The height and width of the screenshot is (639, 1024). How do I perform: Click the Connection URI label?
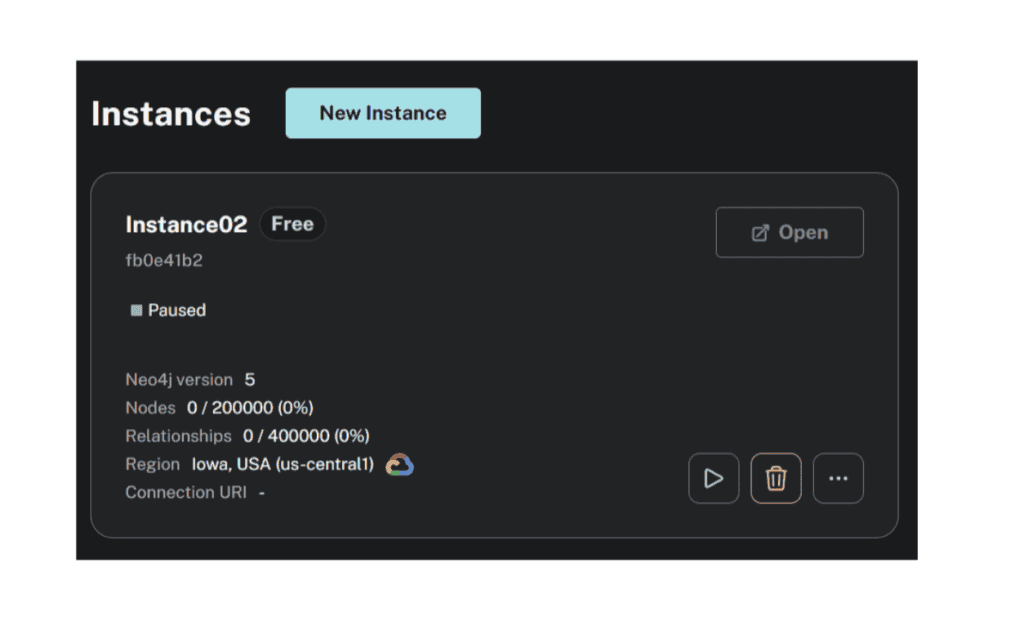[186, 492]
